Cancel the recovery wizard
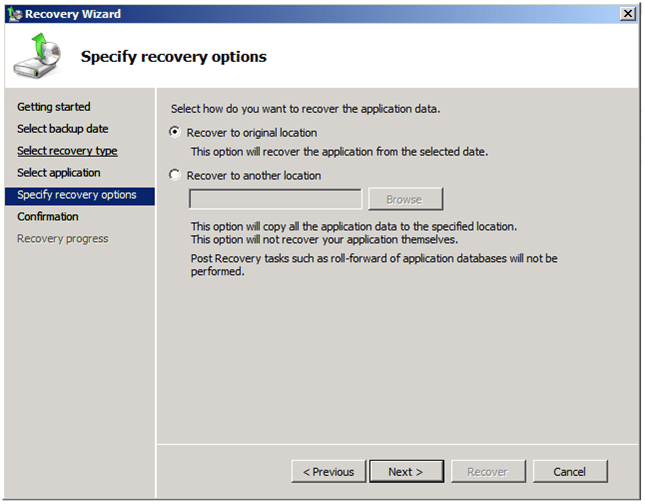This screenshot has width=645, height=504. coord(570,472)
